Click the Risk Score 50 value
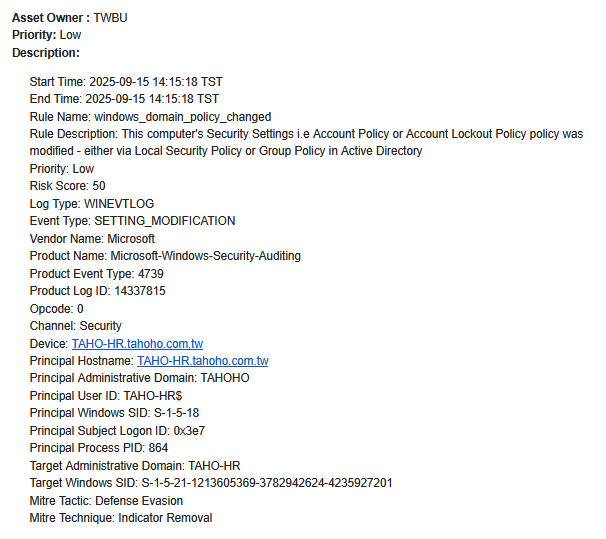 point(98,186)
